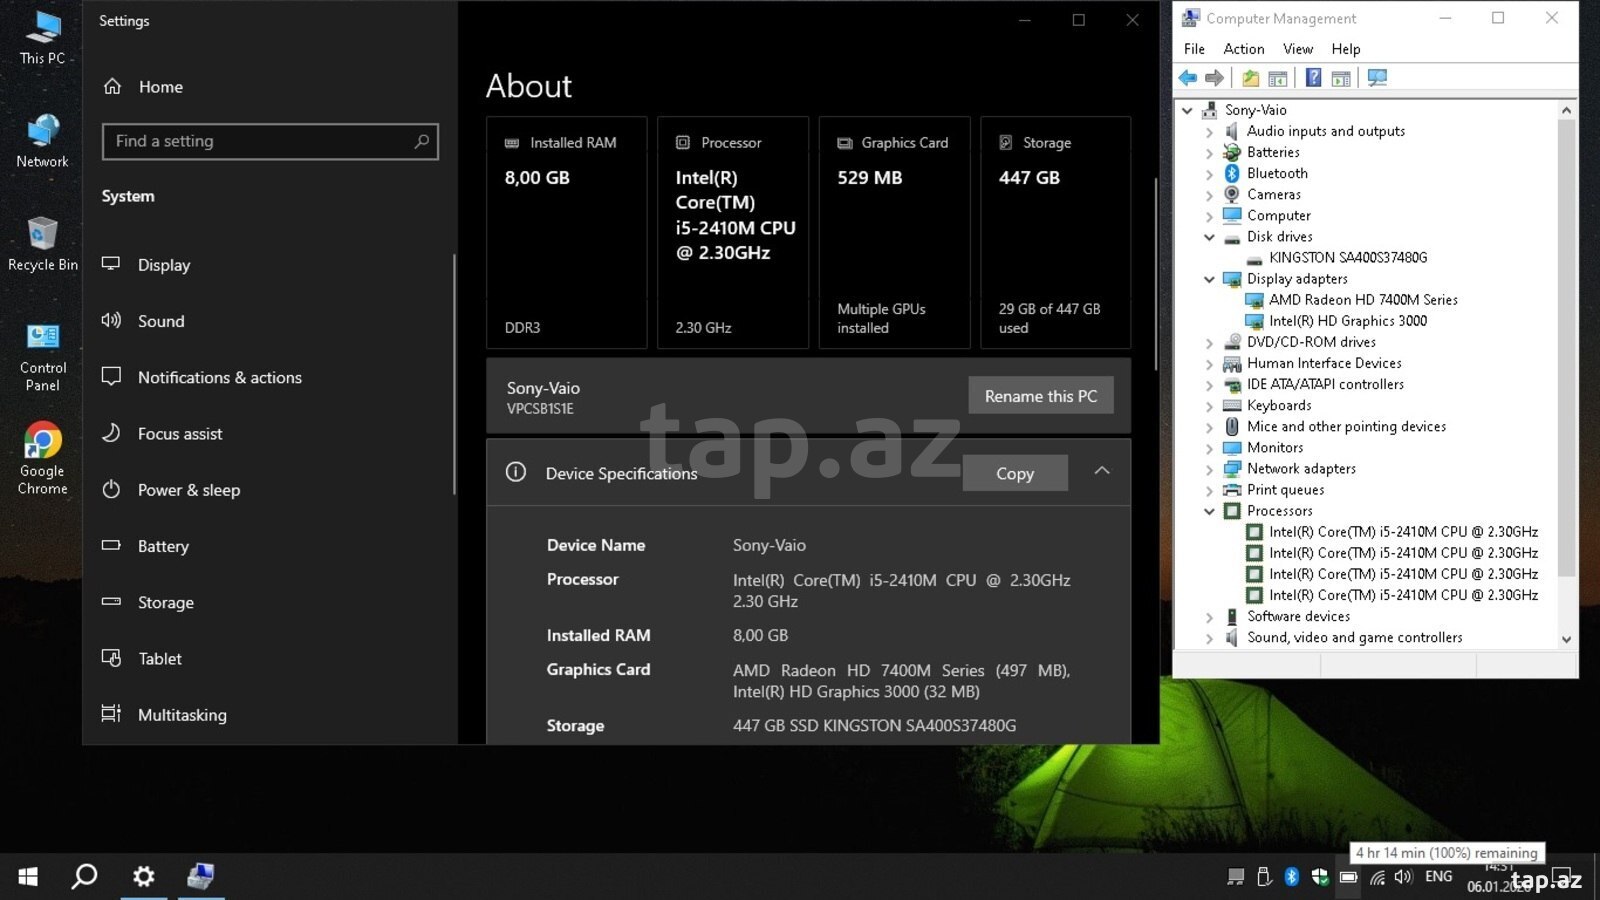Click the volume speaker tray icon
The image size is (1600, 900).
(x=1403, y=877)
